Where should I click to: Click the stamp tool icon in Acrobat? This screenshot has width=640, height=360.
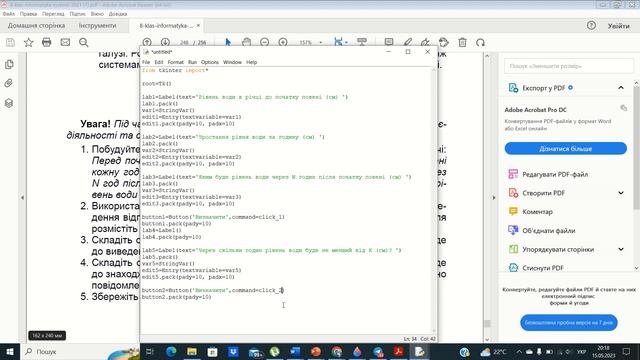click(x=444, y=42)
